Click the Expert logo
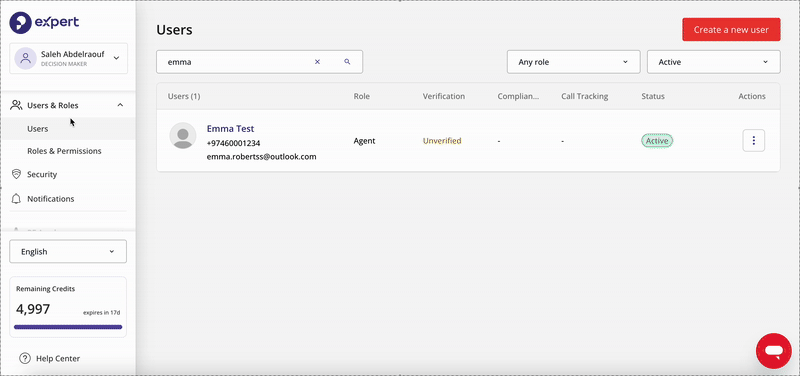This screenshot has width=800, height=376. coord(44,22)
